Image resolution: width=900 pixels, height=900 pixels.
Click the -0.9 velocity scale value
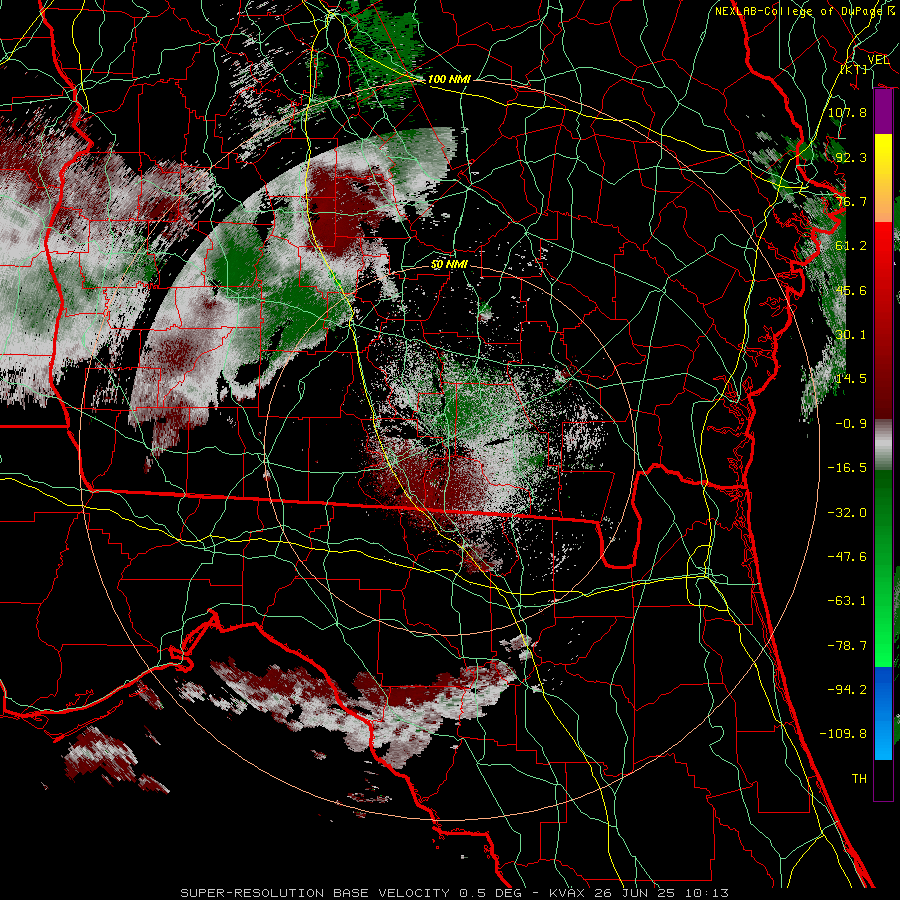(851, 424)
